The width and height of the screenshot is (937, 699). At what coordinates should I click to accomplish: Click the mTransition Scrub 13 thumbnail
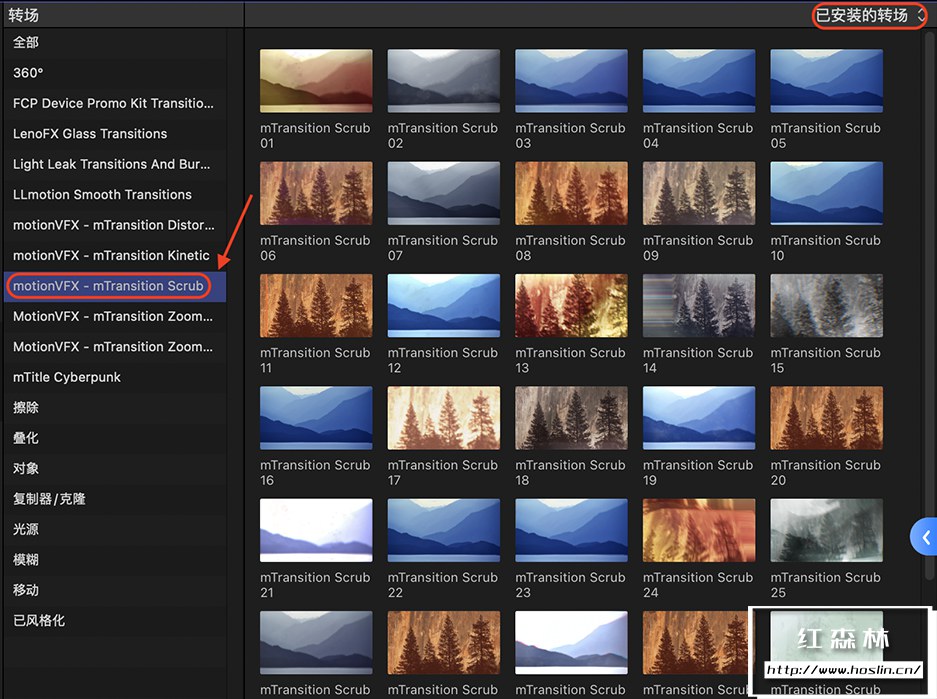click(x=571, y=305)
